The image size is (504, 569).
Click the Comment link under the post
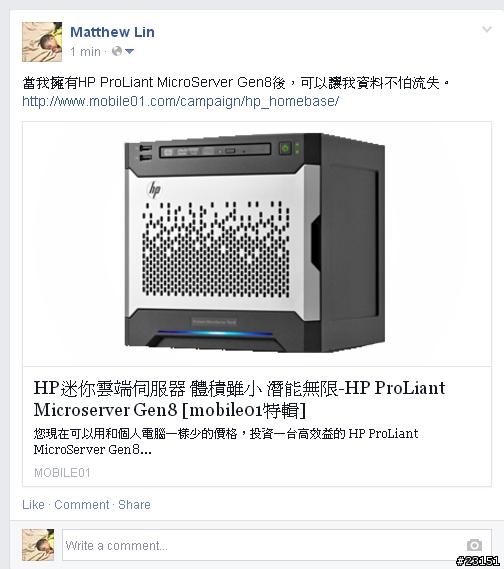(82, 505)
